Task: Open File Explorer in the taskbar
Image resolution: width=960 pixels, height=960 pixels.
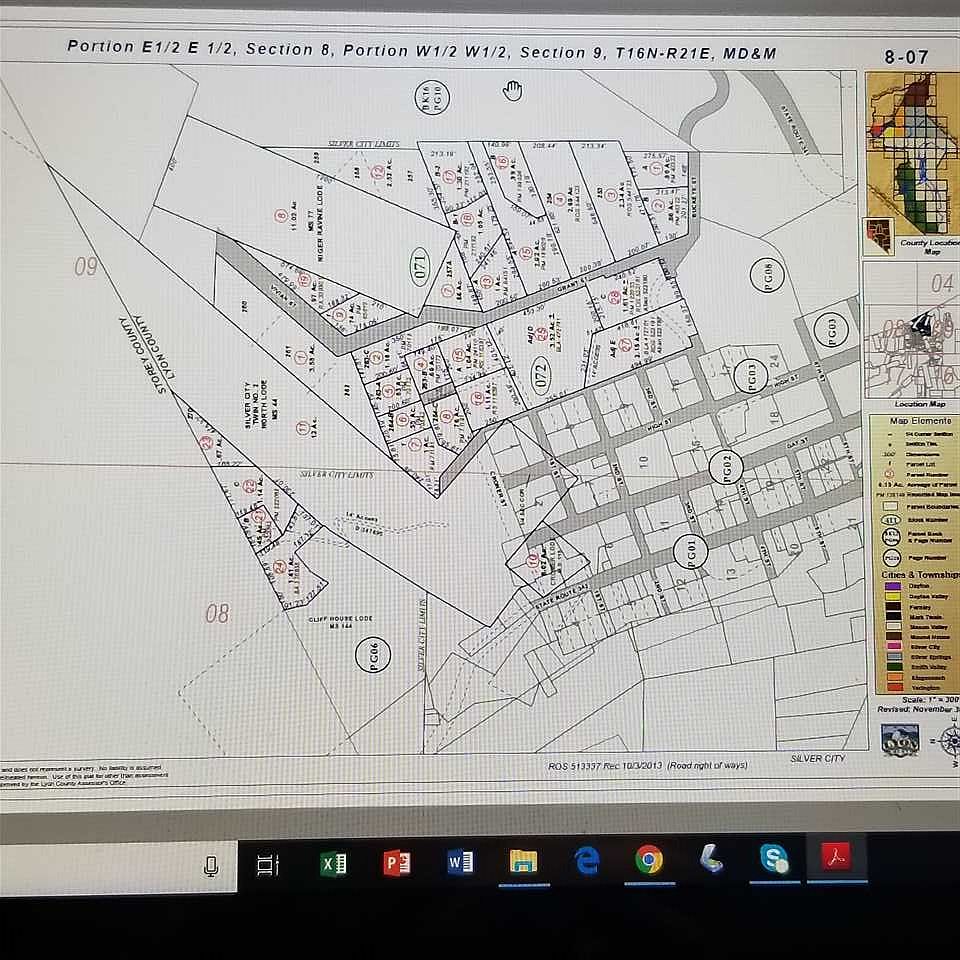Action: (523, 861)
